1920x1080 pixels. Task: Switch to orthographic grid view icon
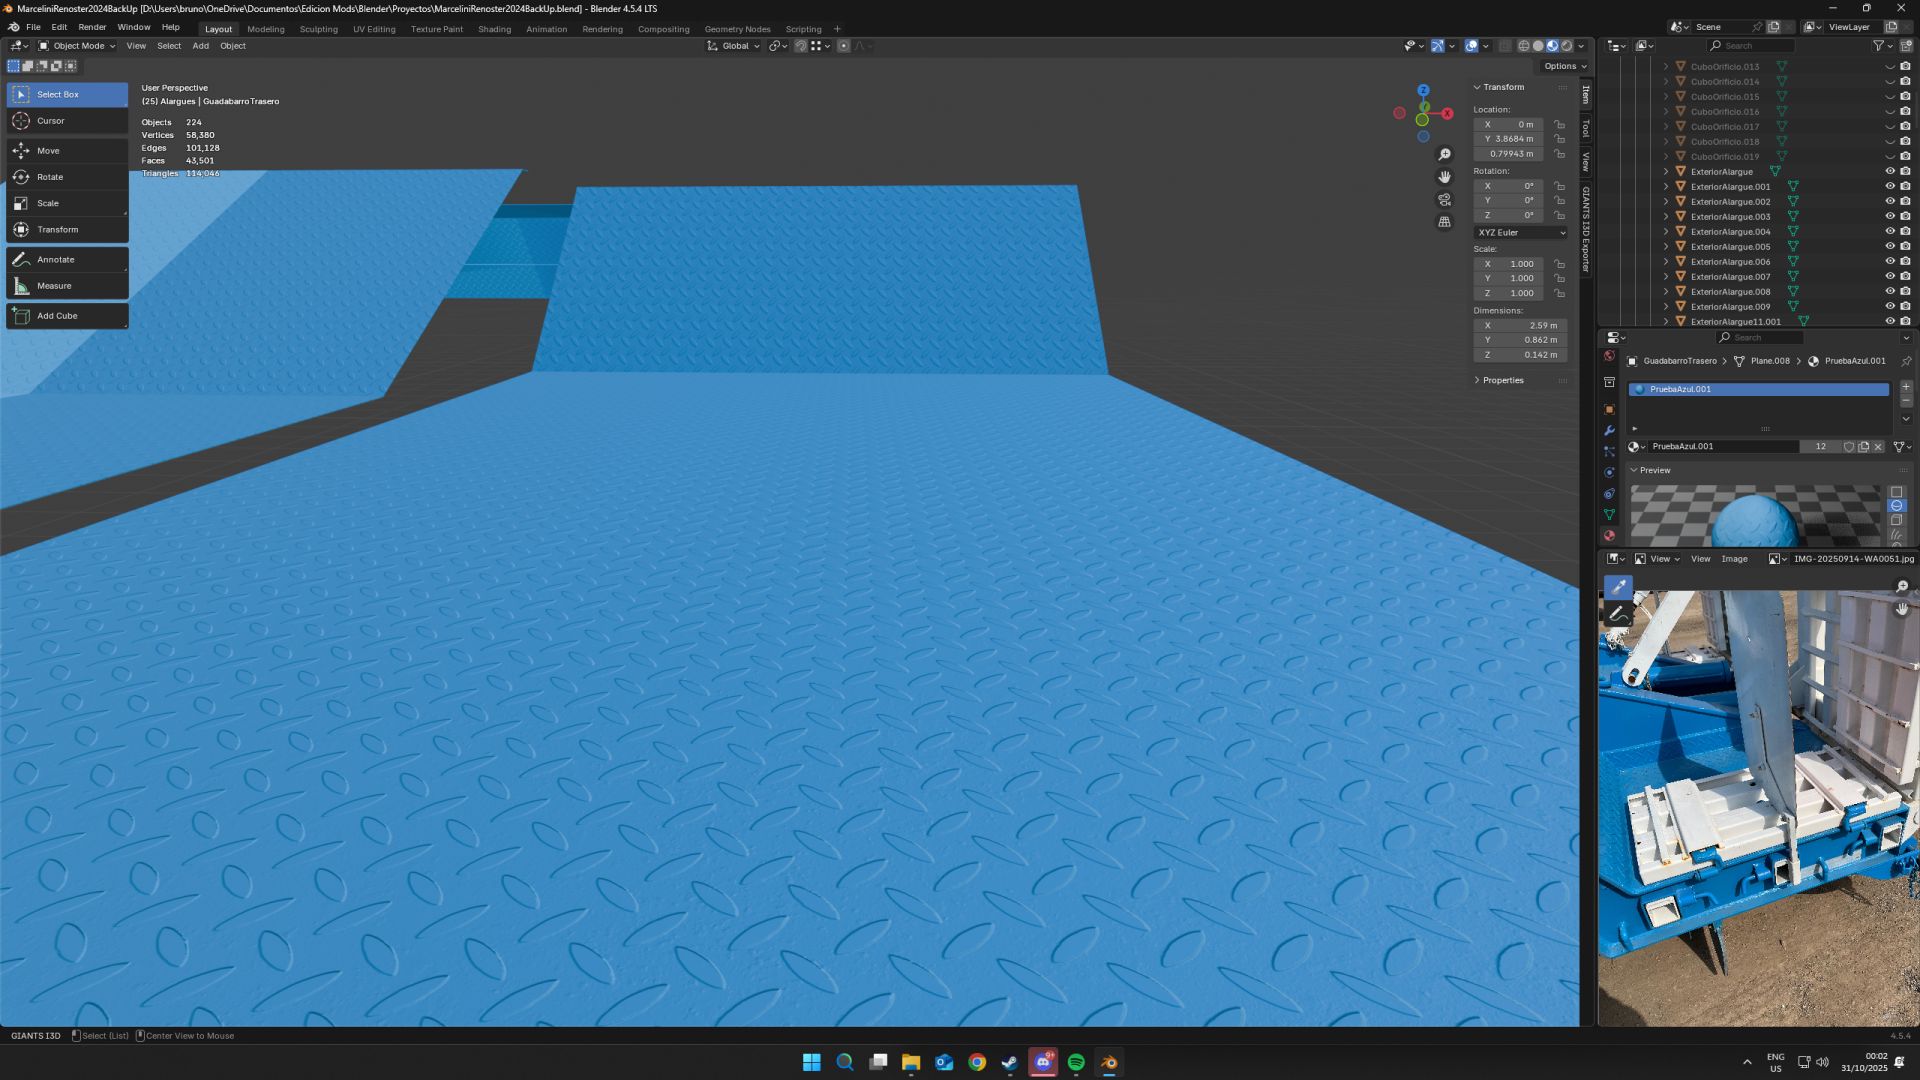1444,222
